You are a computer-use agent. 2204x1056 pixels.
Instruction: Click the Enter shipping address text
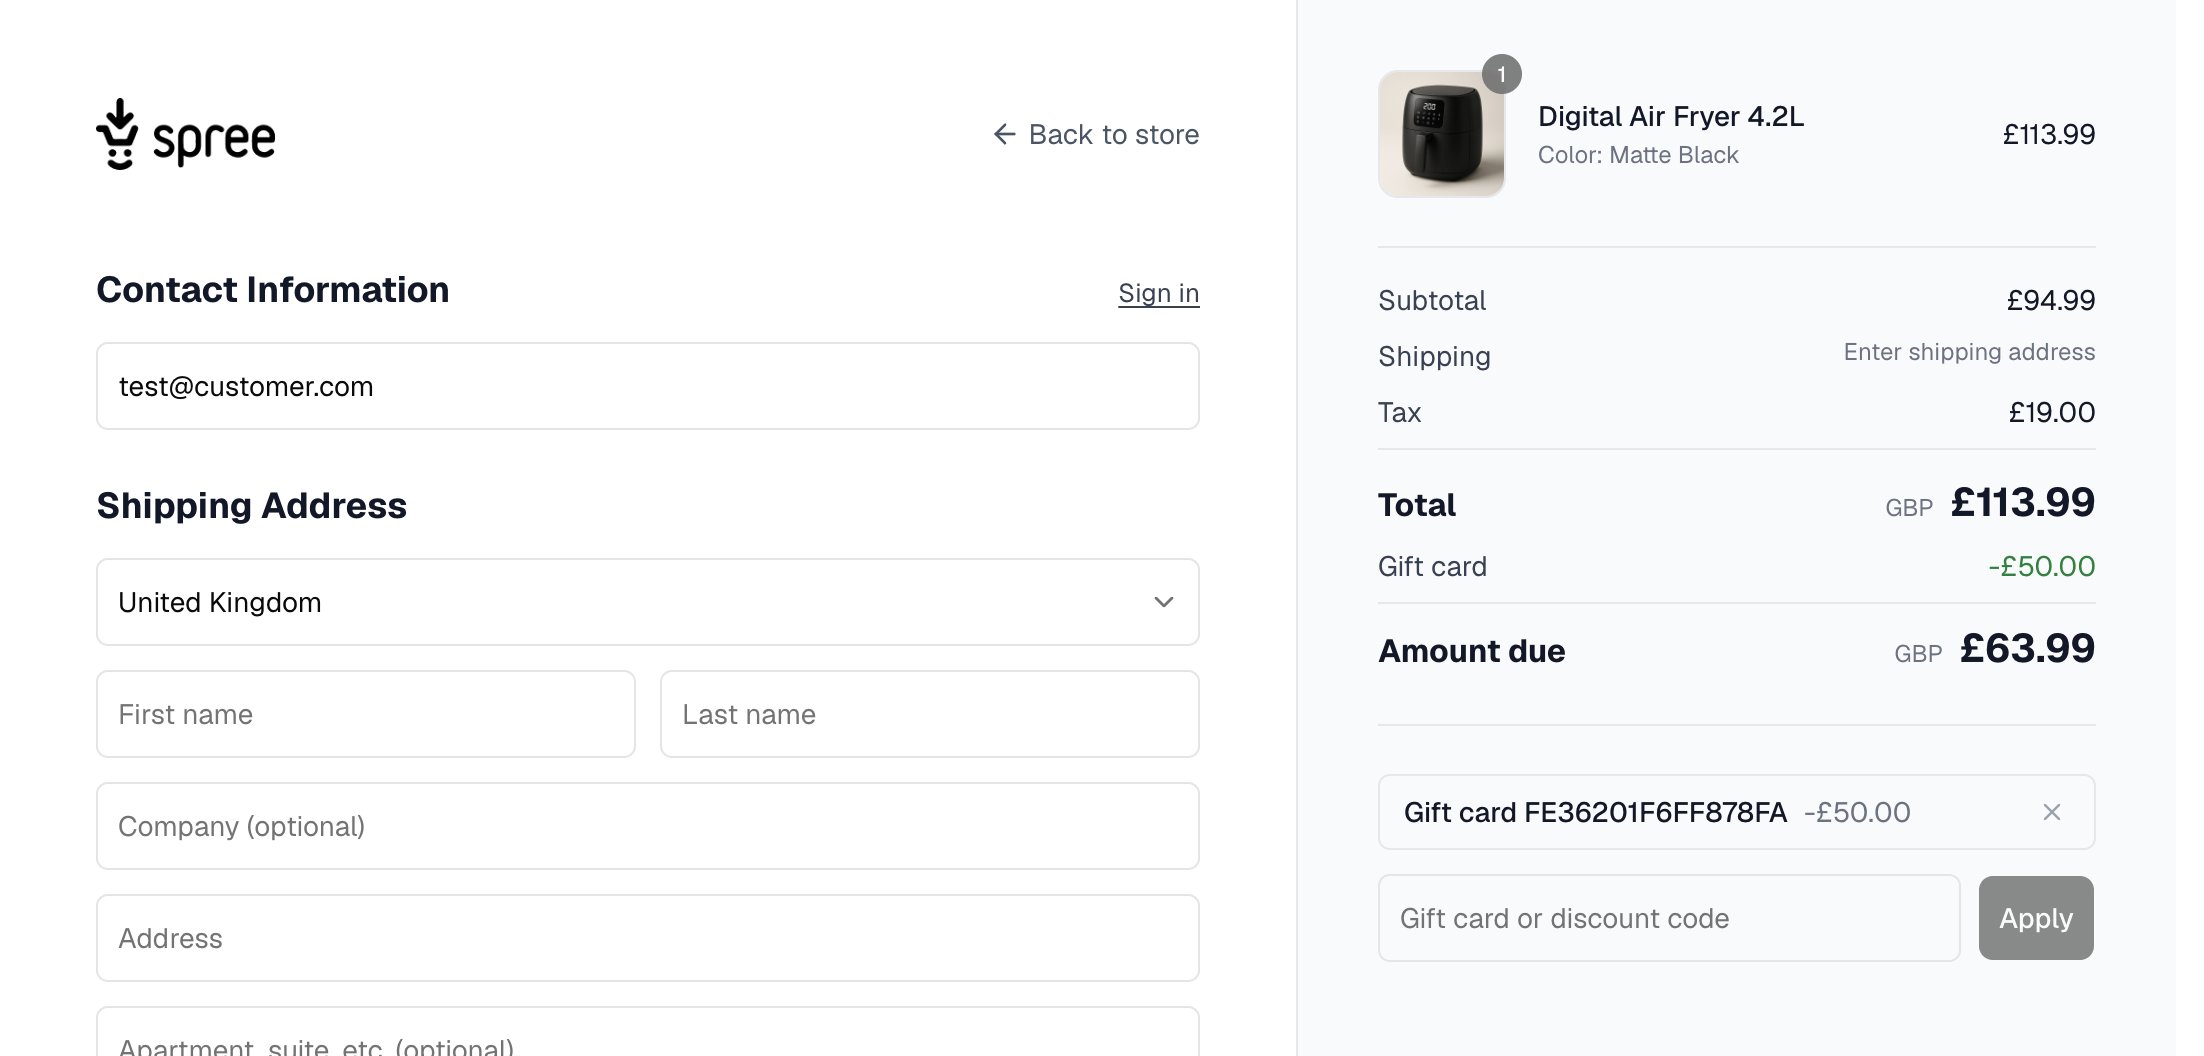[x=1969, y=352]
